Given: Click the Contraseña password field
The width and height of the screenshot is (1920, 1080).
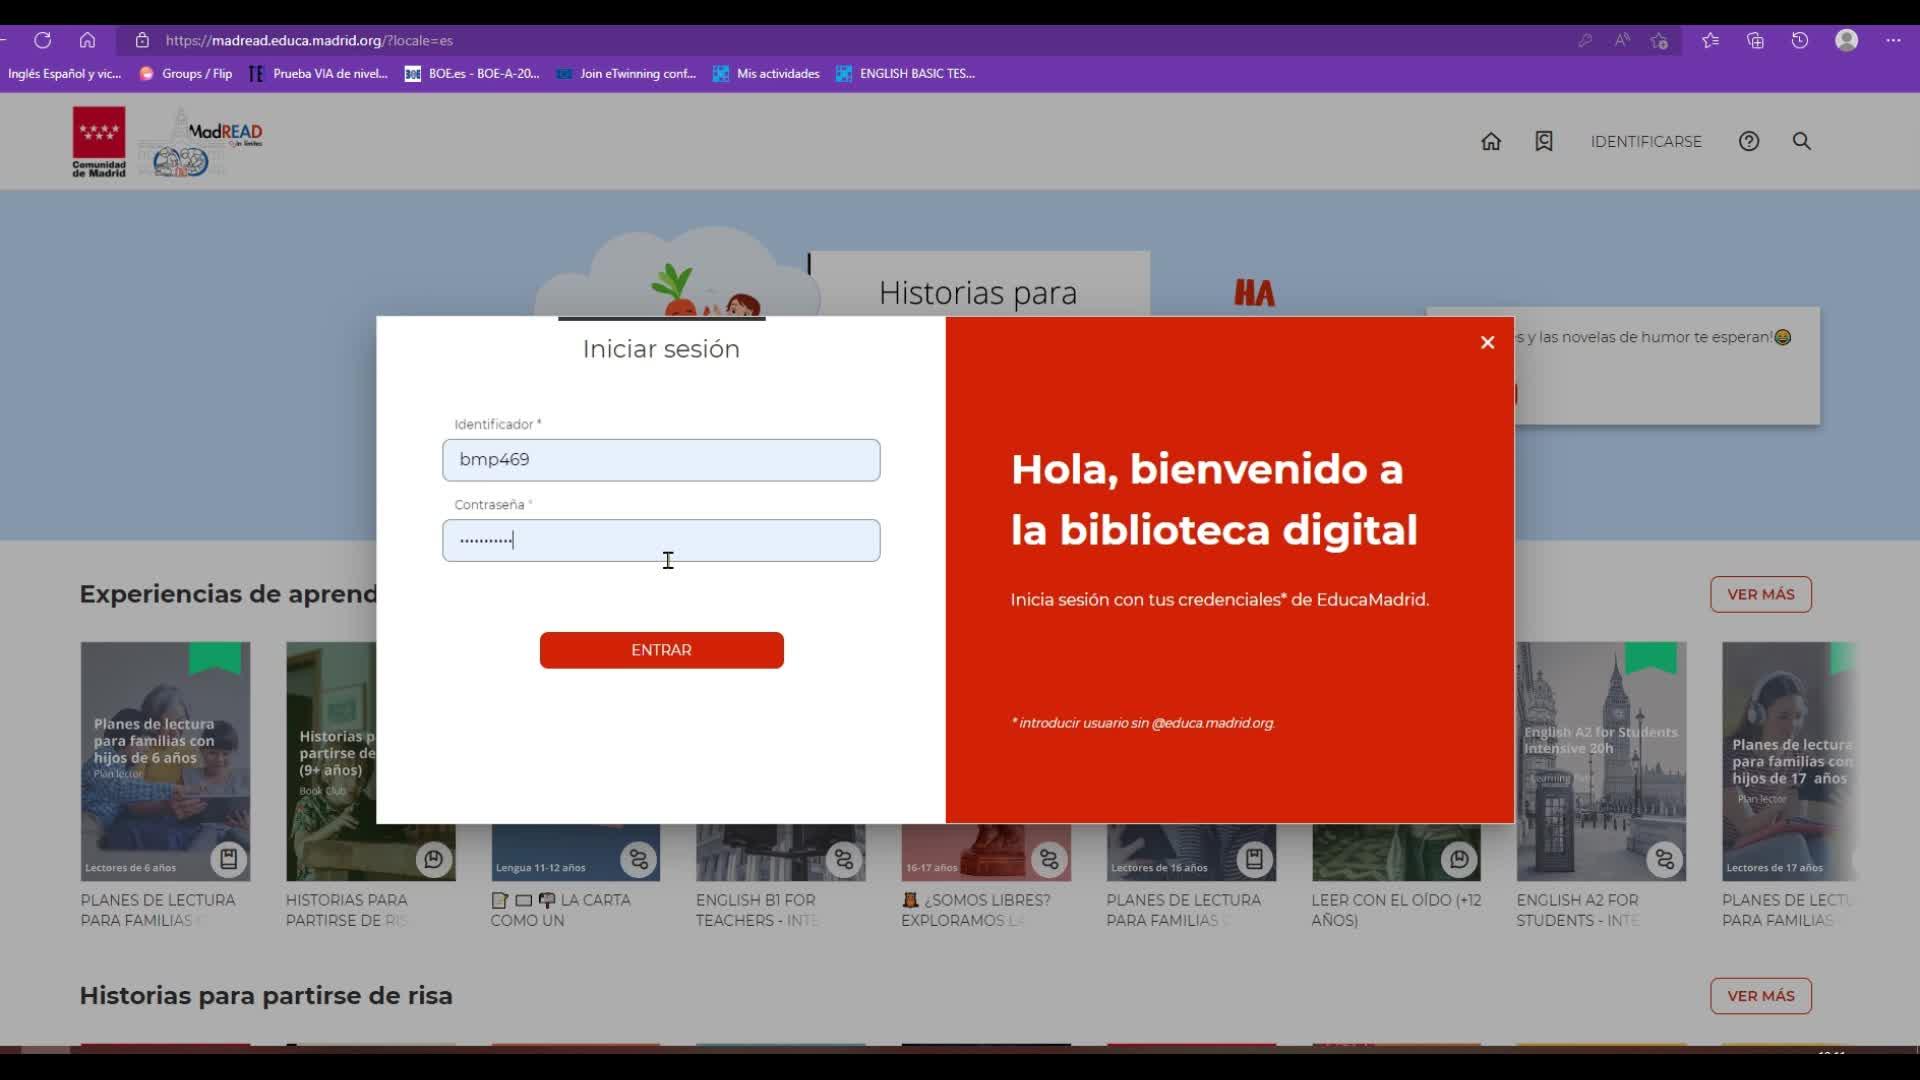Looking at the screenshot, I should 661,540.
